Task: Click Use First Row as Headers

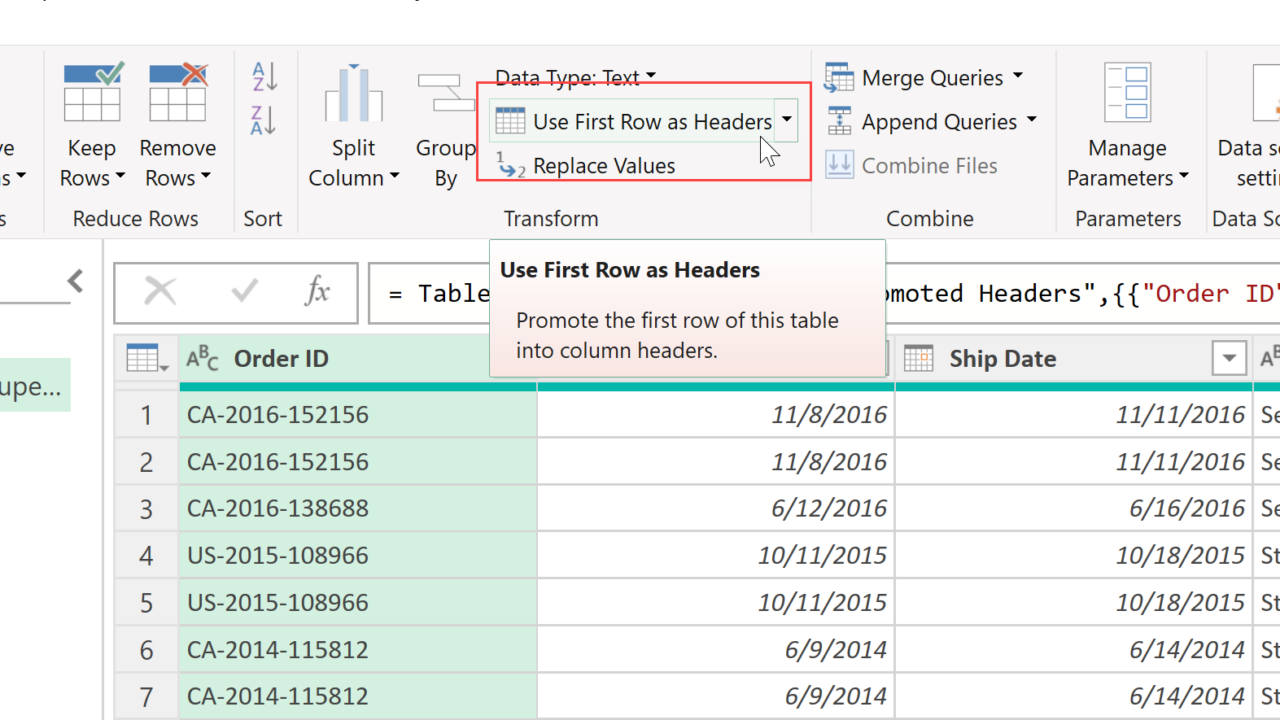Action: point(651,122)
